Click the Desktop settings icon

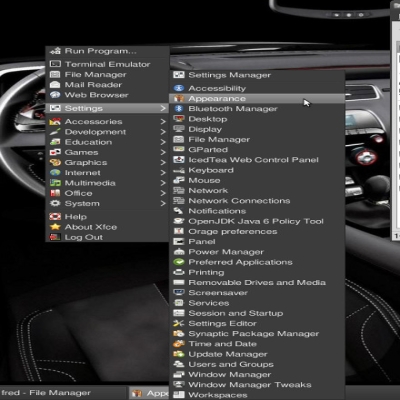coord(179,119)
